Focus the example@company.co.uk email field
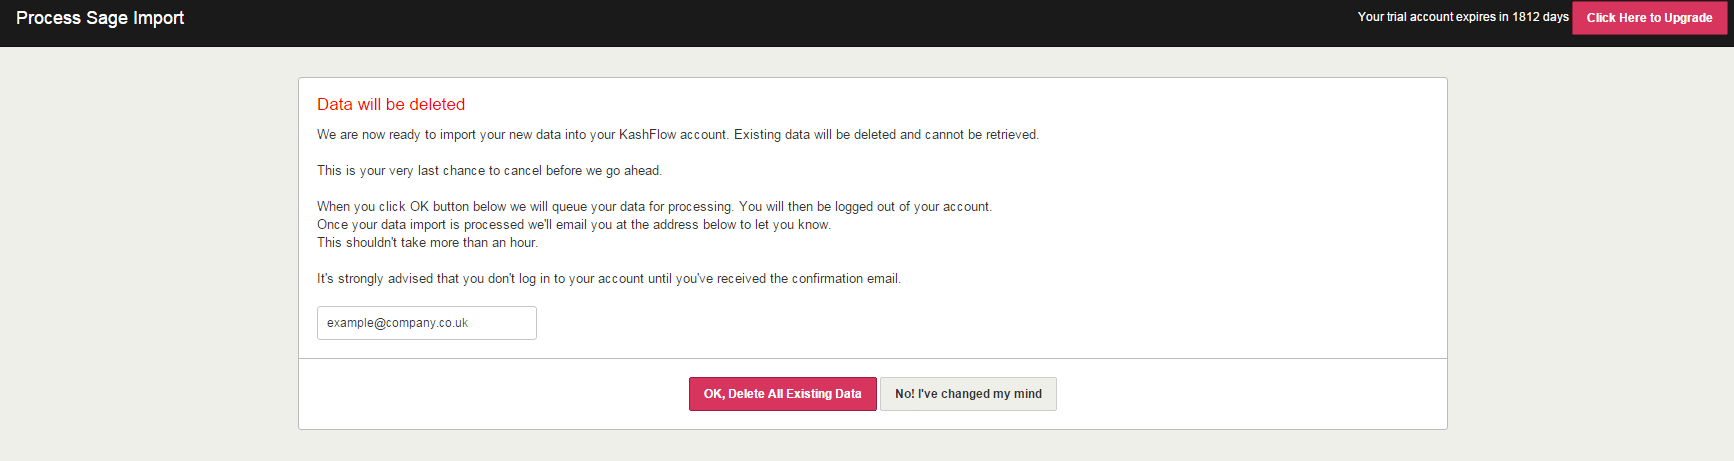The image size is (1734, 461). click(426, 323)
